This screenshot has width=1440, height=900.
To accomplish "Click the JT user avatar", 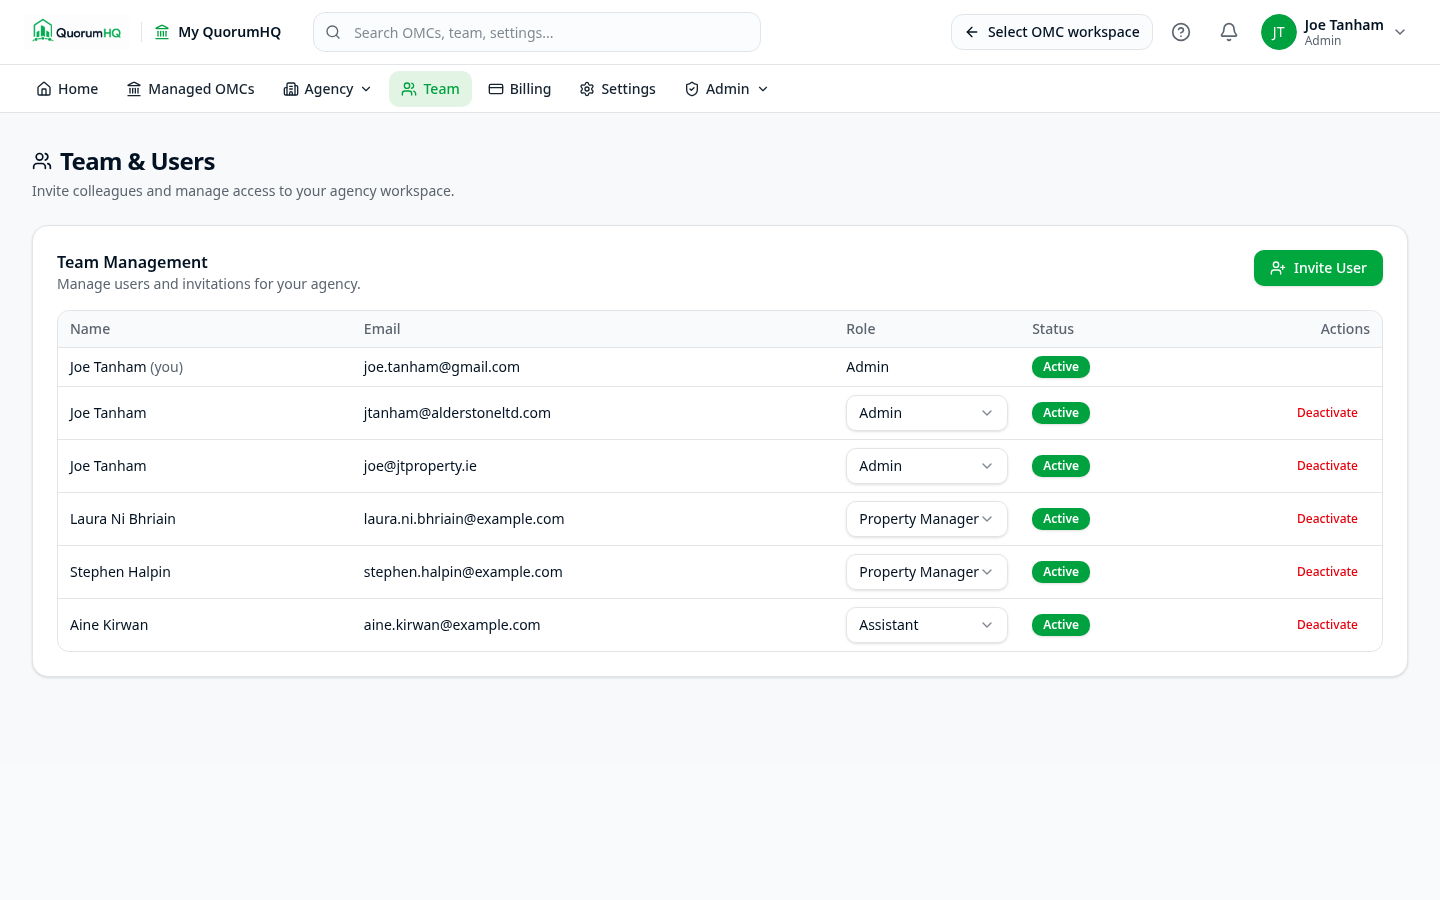I will [x=1278, y=32].
